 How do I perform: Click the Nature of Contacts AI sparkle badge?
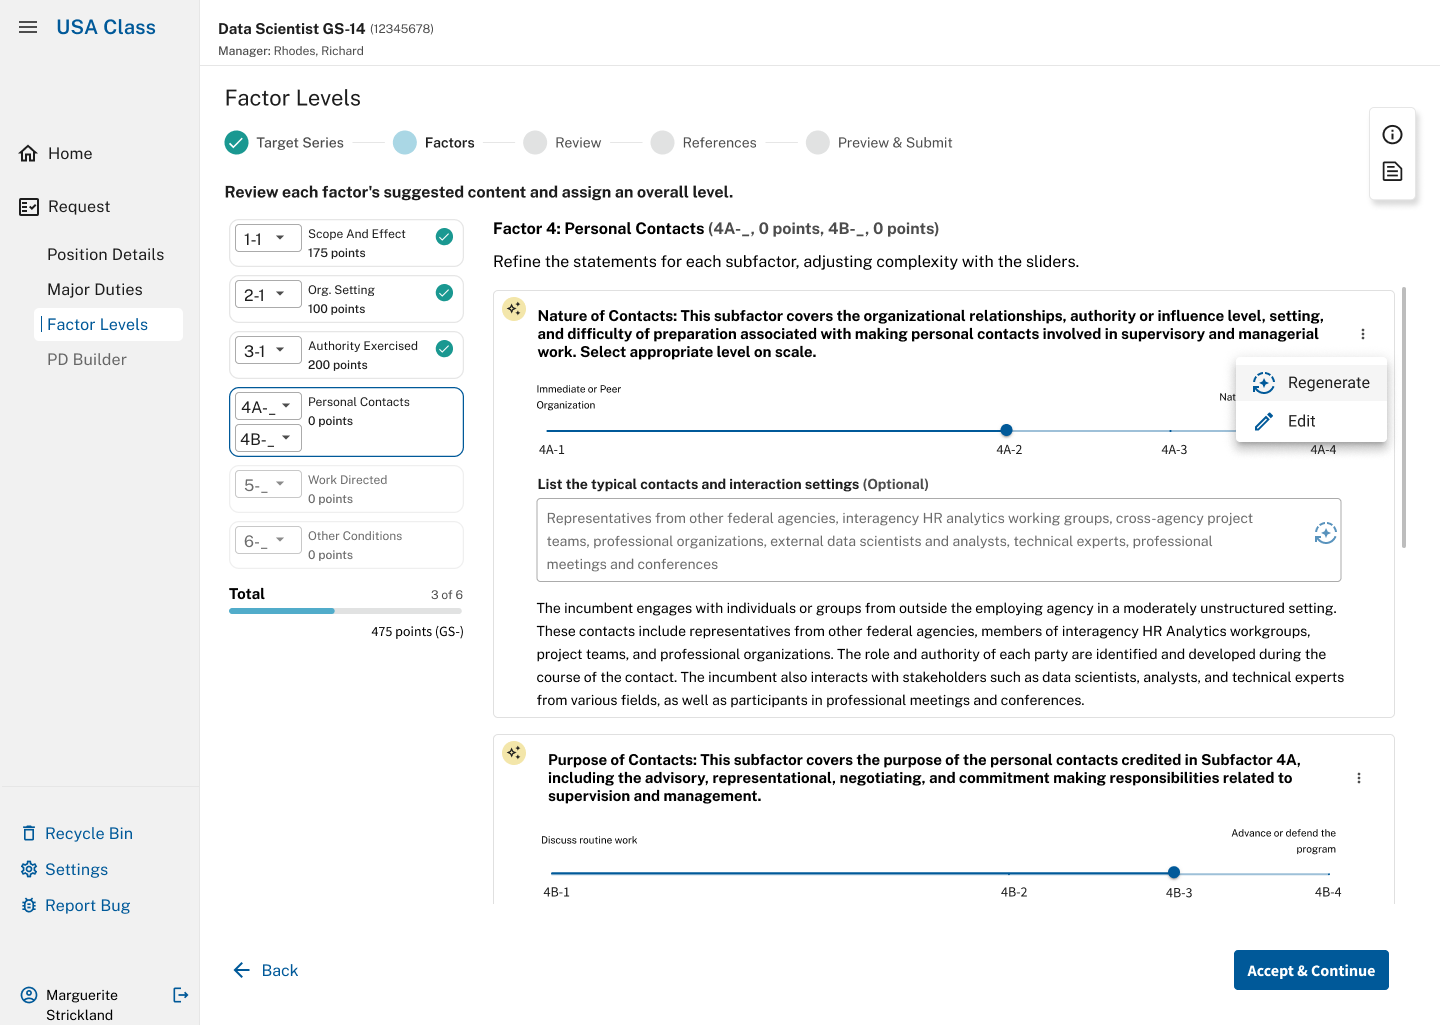click(514, 308)
